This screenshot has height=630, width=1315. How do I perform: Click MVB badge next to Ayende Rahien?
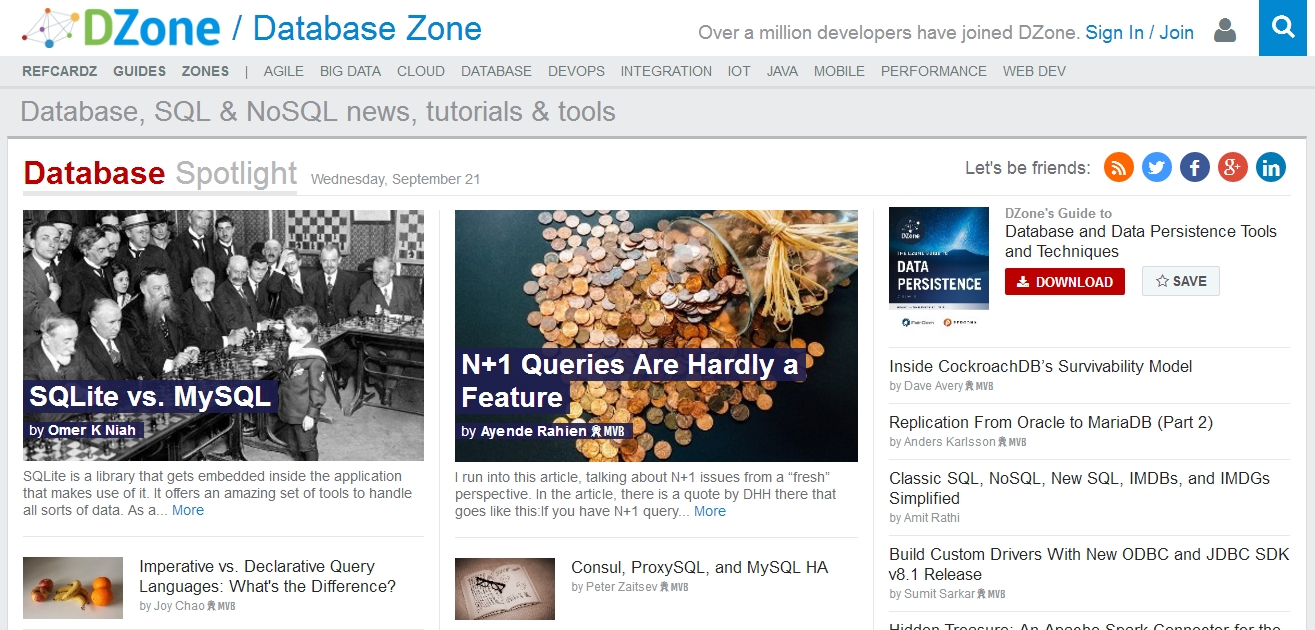[x=607, y=431]
